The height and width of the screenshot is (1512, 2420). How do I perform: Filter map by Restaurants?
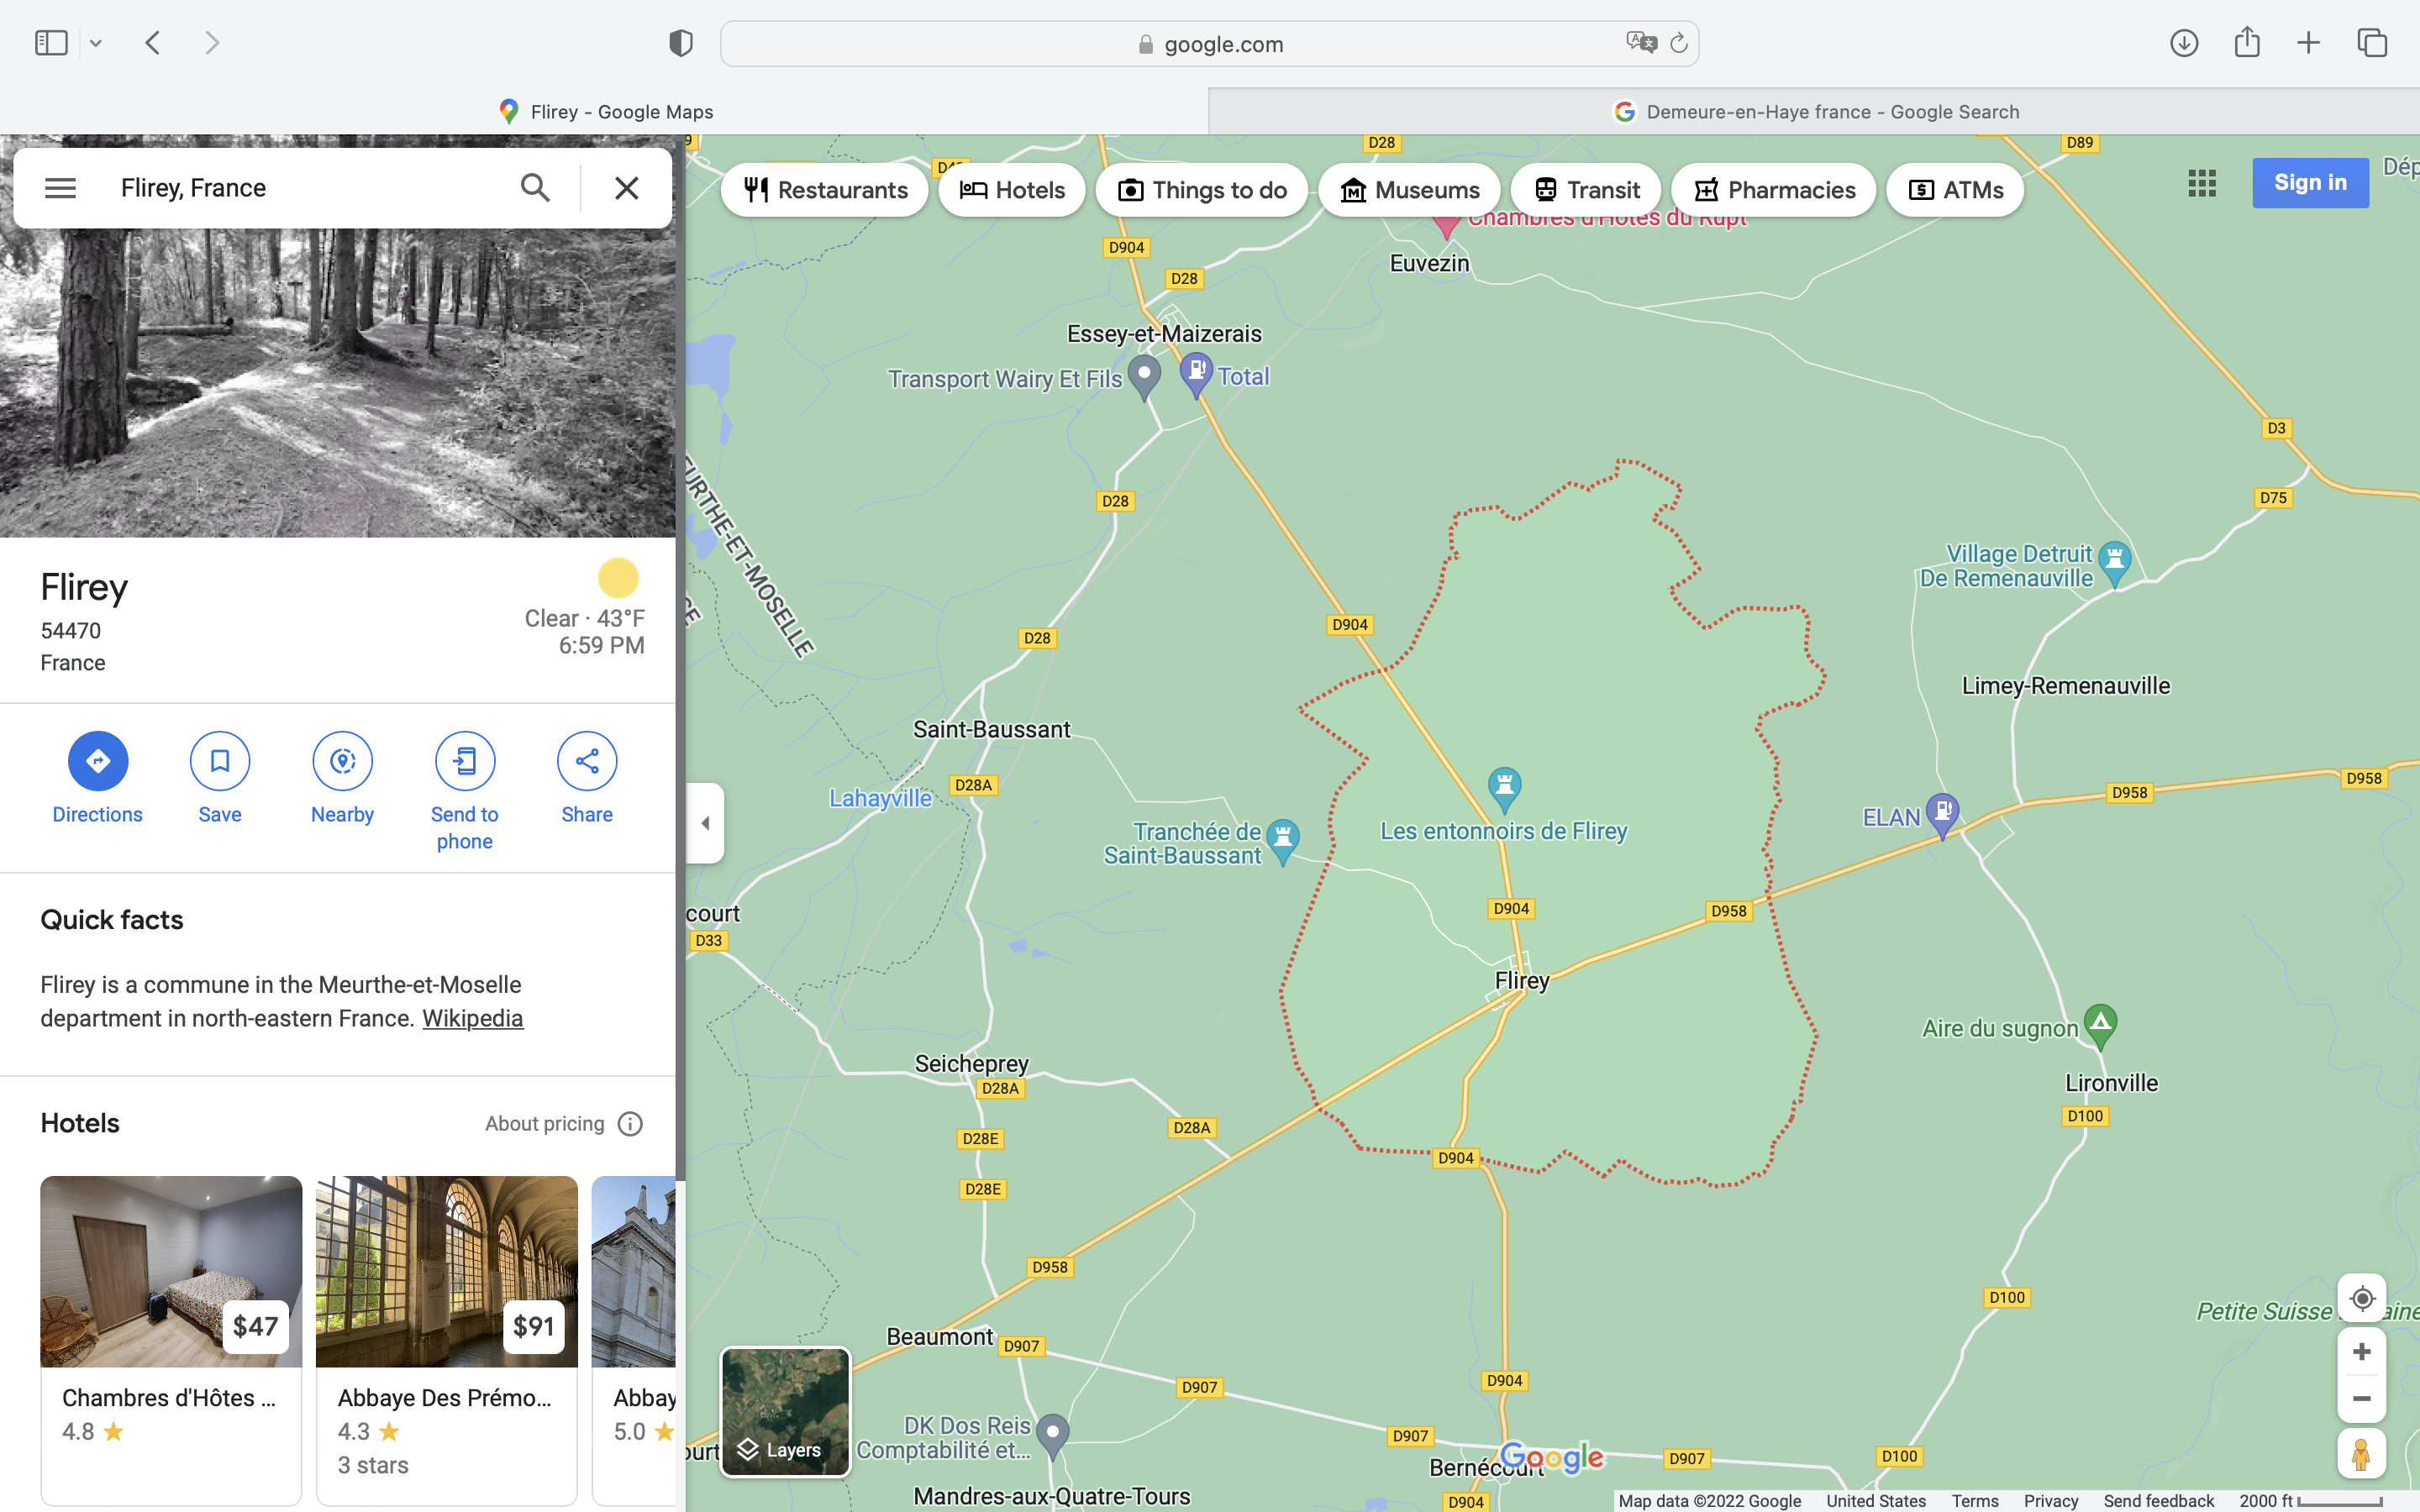[x=825, y=190]
